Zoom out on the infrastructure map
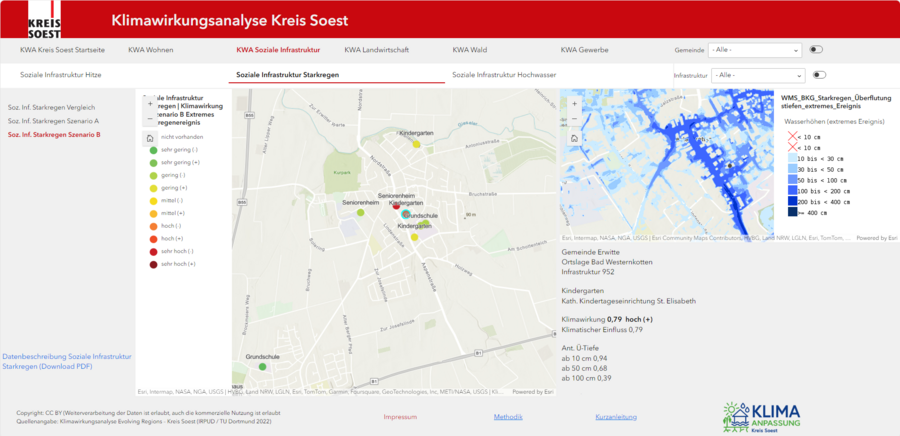Viewport: 900px width, 436px height. tap(149, 118)
